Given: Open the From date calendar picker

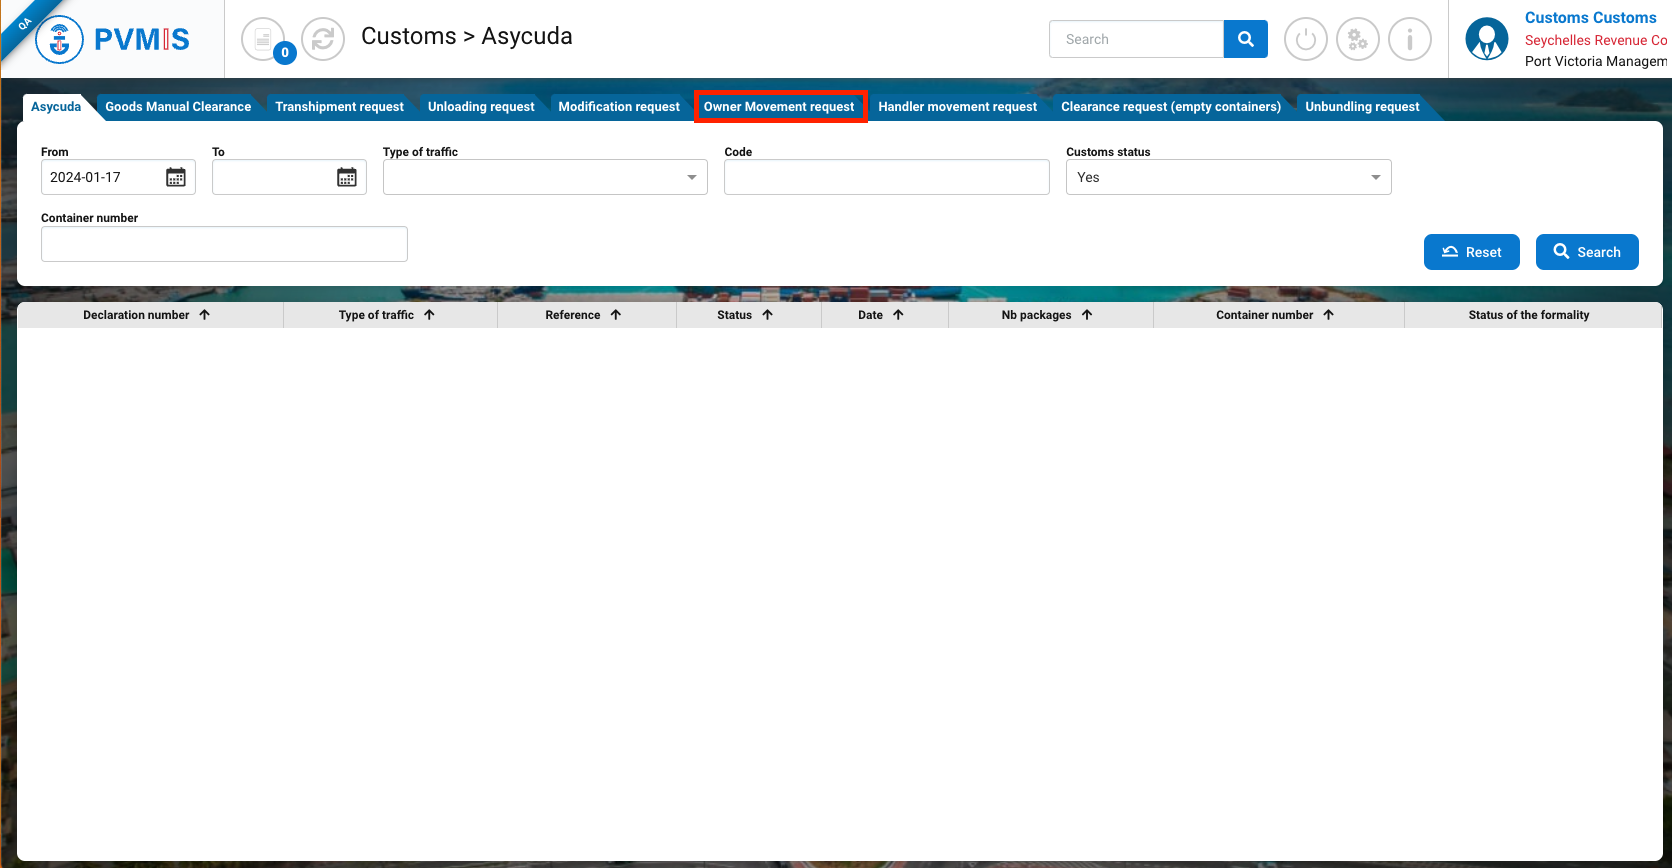Looking at the screenshot, I should click(x=176, y=178).
